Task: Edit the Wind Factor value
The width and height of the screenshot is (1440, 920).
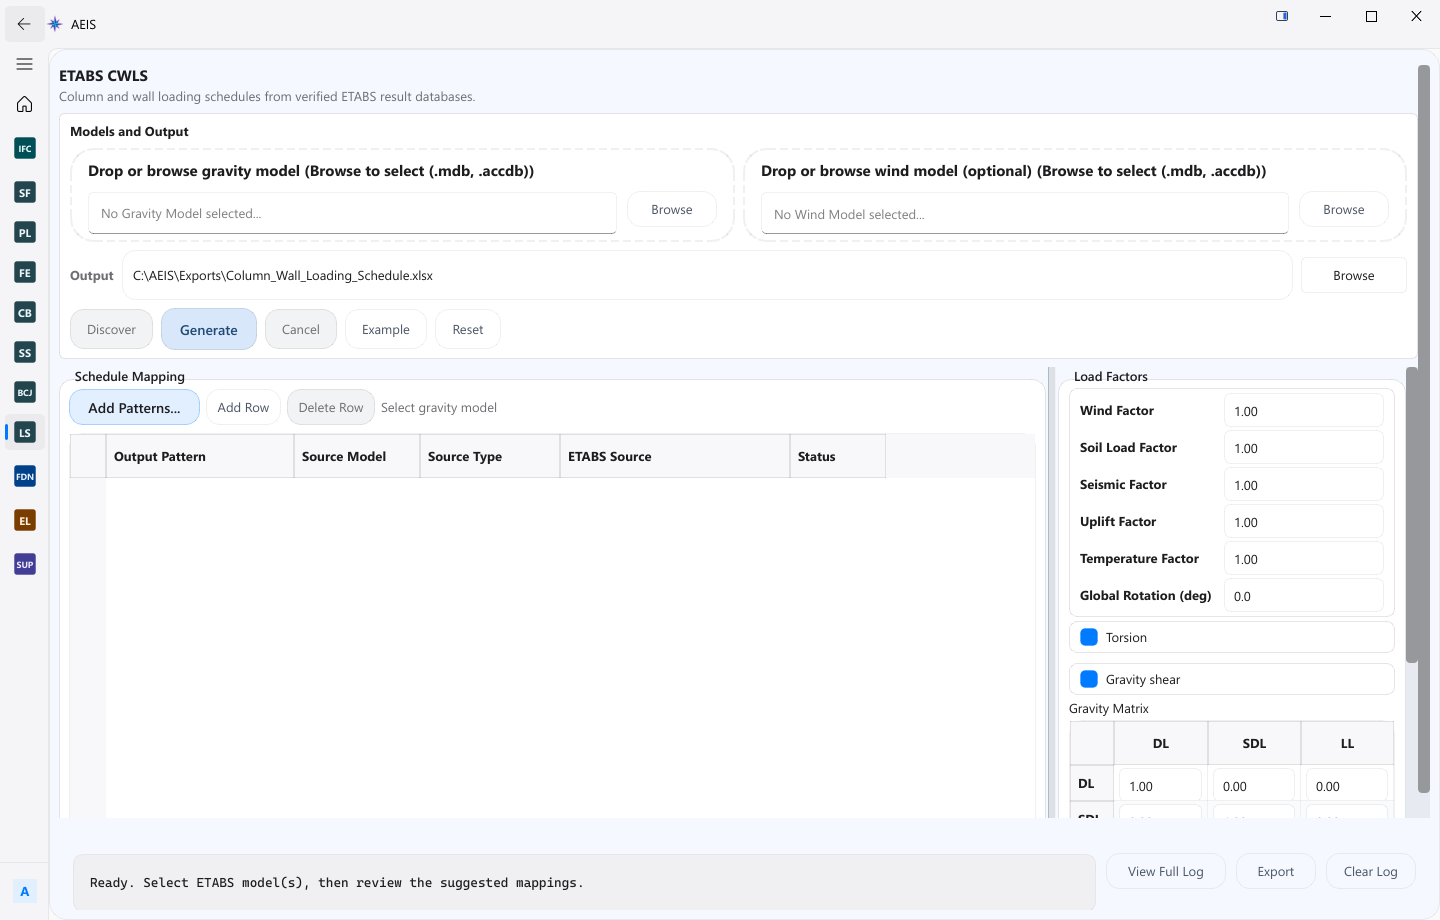Action: pos(1303,411)
